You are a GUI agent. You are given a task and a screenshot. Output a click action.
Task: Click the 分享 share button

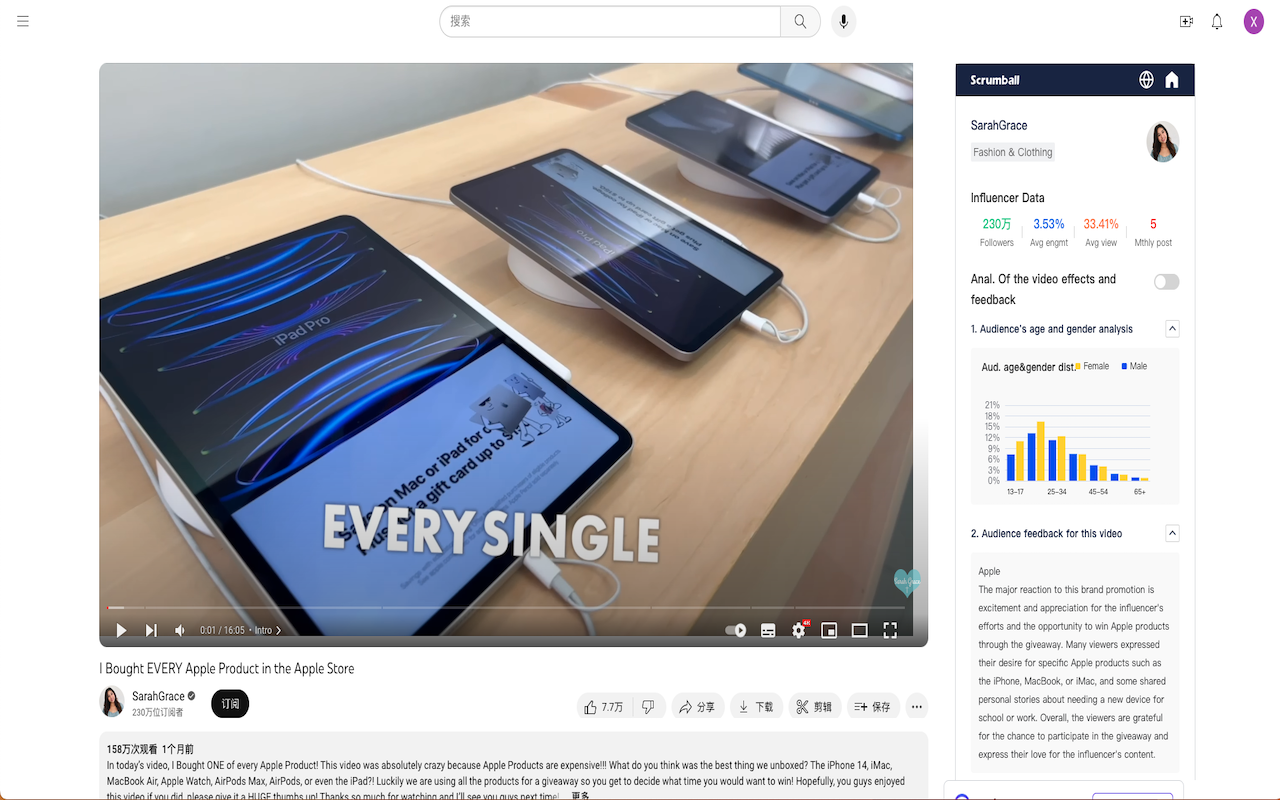697,707
